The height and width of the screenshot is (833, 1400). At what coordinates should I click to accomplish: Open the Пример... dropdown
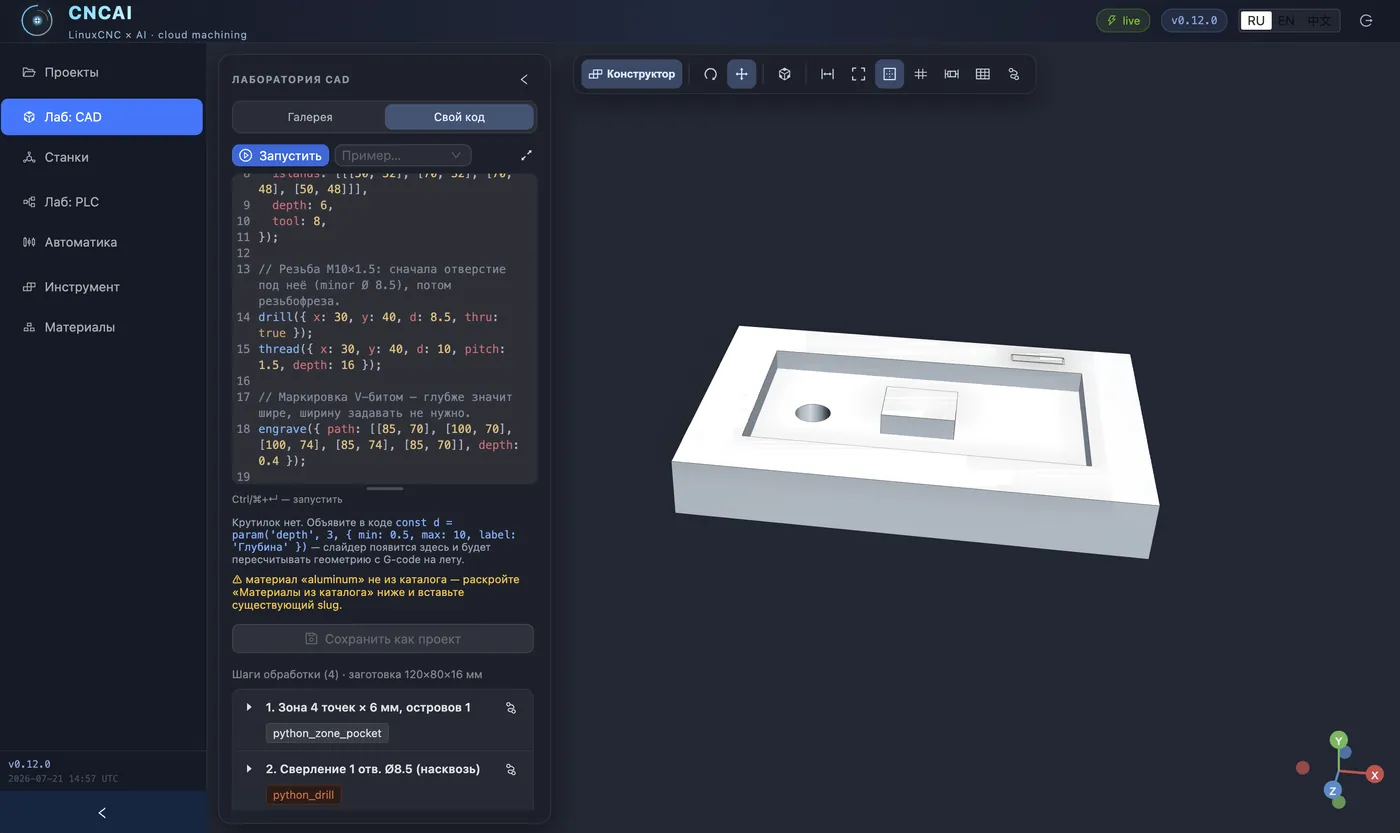[403, 155]
